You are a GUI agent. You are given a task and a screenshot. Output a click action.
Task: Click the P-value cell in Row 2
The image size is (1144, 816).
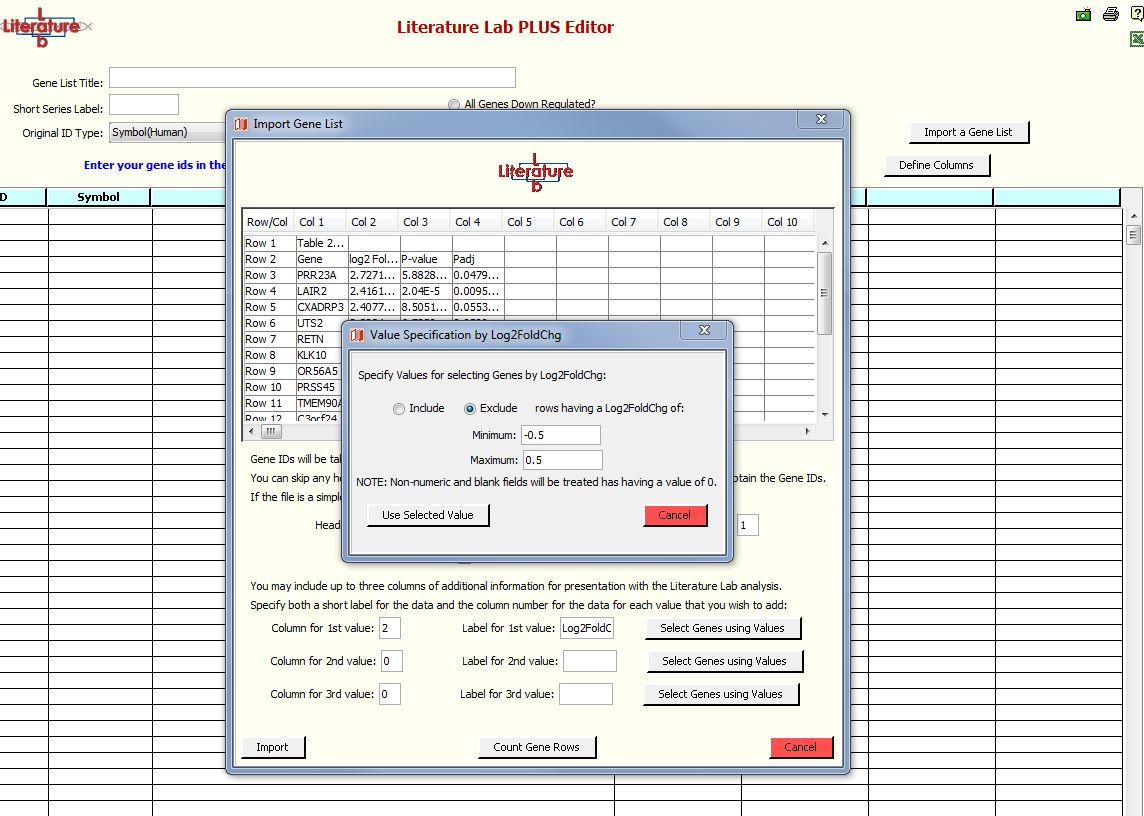(x=426, y=259)
